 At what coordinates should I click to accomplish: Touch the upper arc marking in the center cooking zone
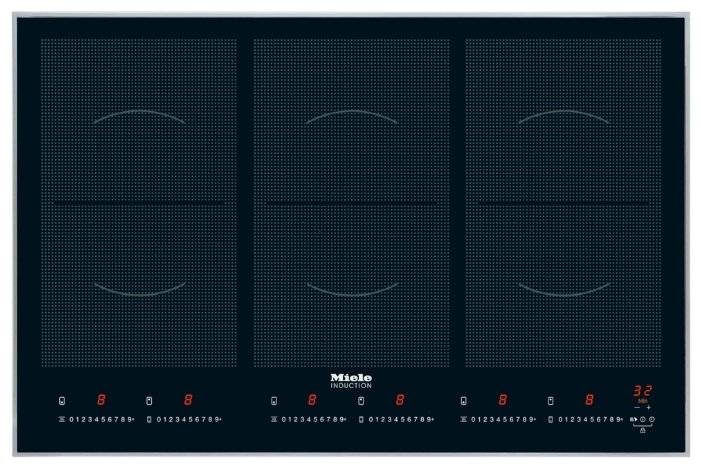[351, 117]
